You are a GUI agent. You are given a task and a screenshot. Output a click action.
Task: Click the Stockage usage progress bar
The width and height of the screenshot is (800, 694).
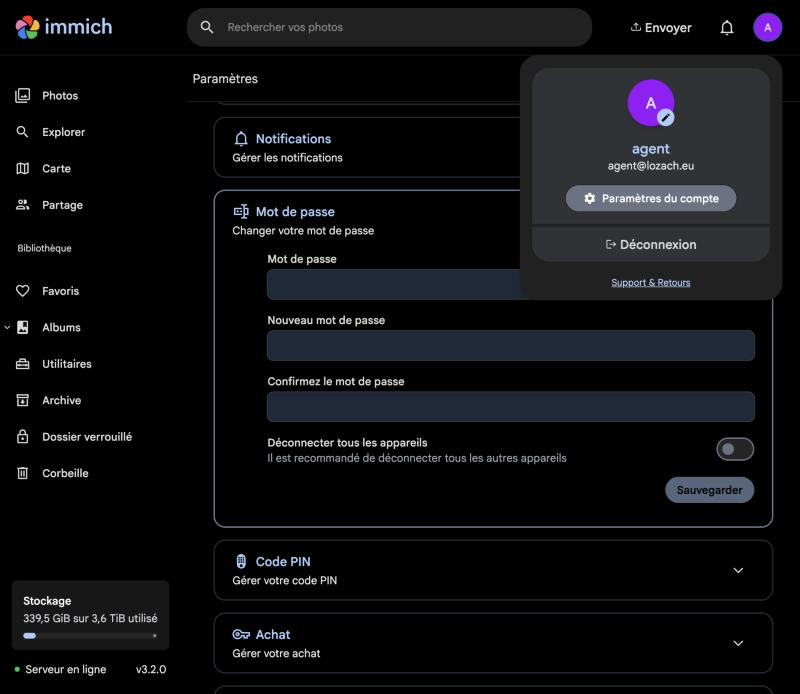tap(90, 636)
